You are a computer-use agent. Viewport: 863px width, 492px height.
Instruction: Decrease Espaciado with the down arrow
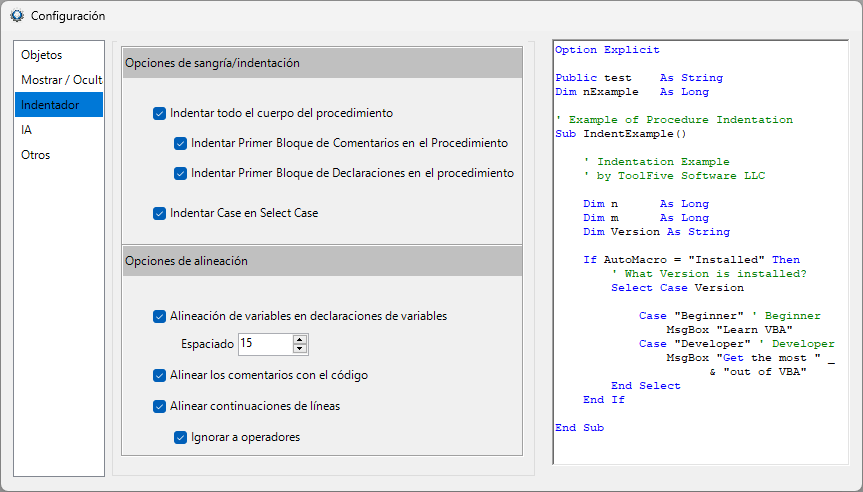pyautogui.click(x=300, y=349)
